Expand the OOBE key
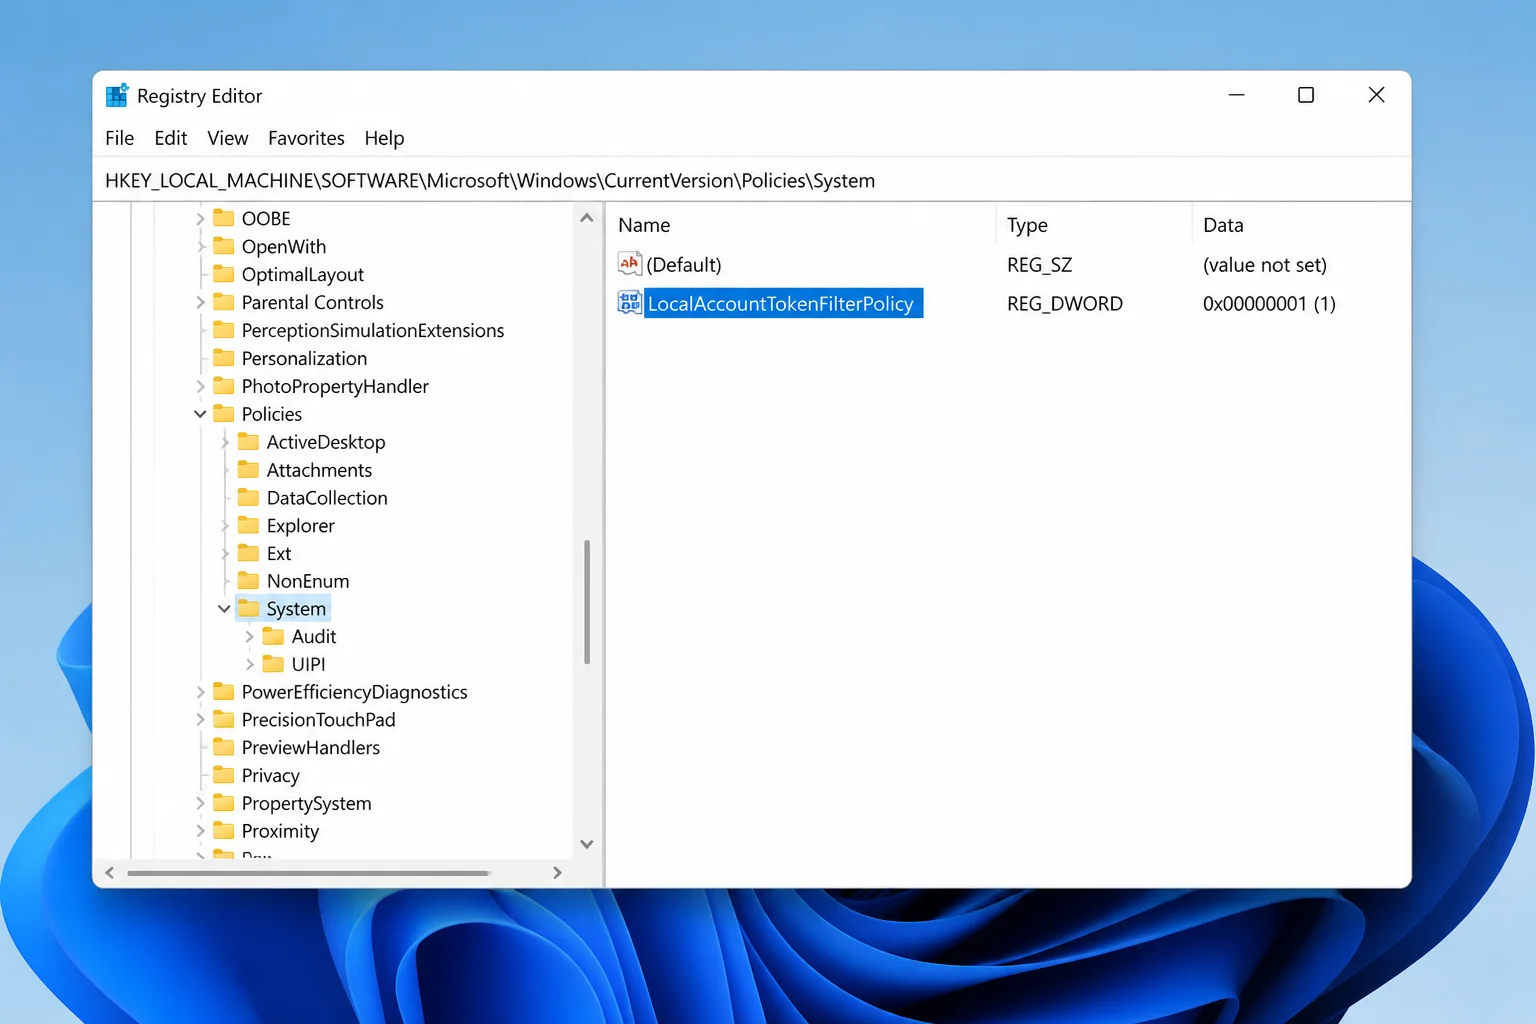 point(200,218)
